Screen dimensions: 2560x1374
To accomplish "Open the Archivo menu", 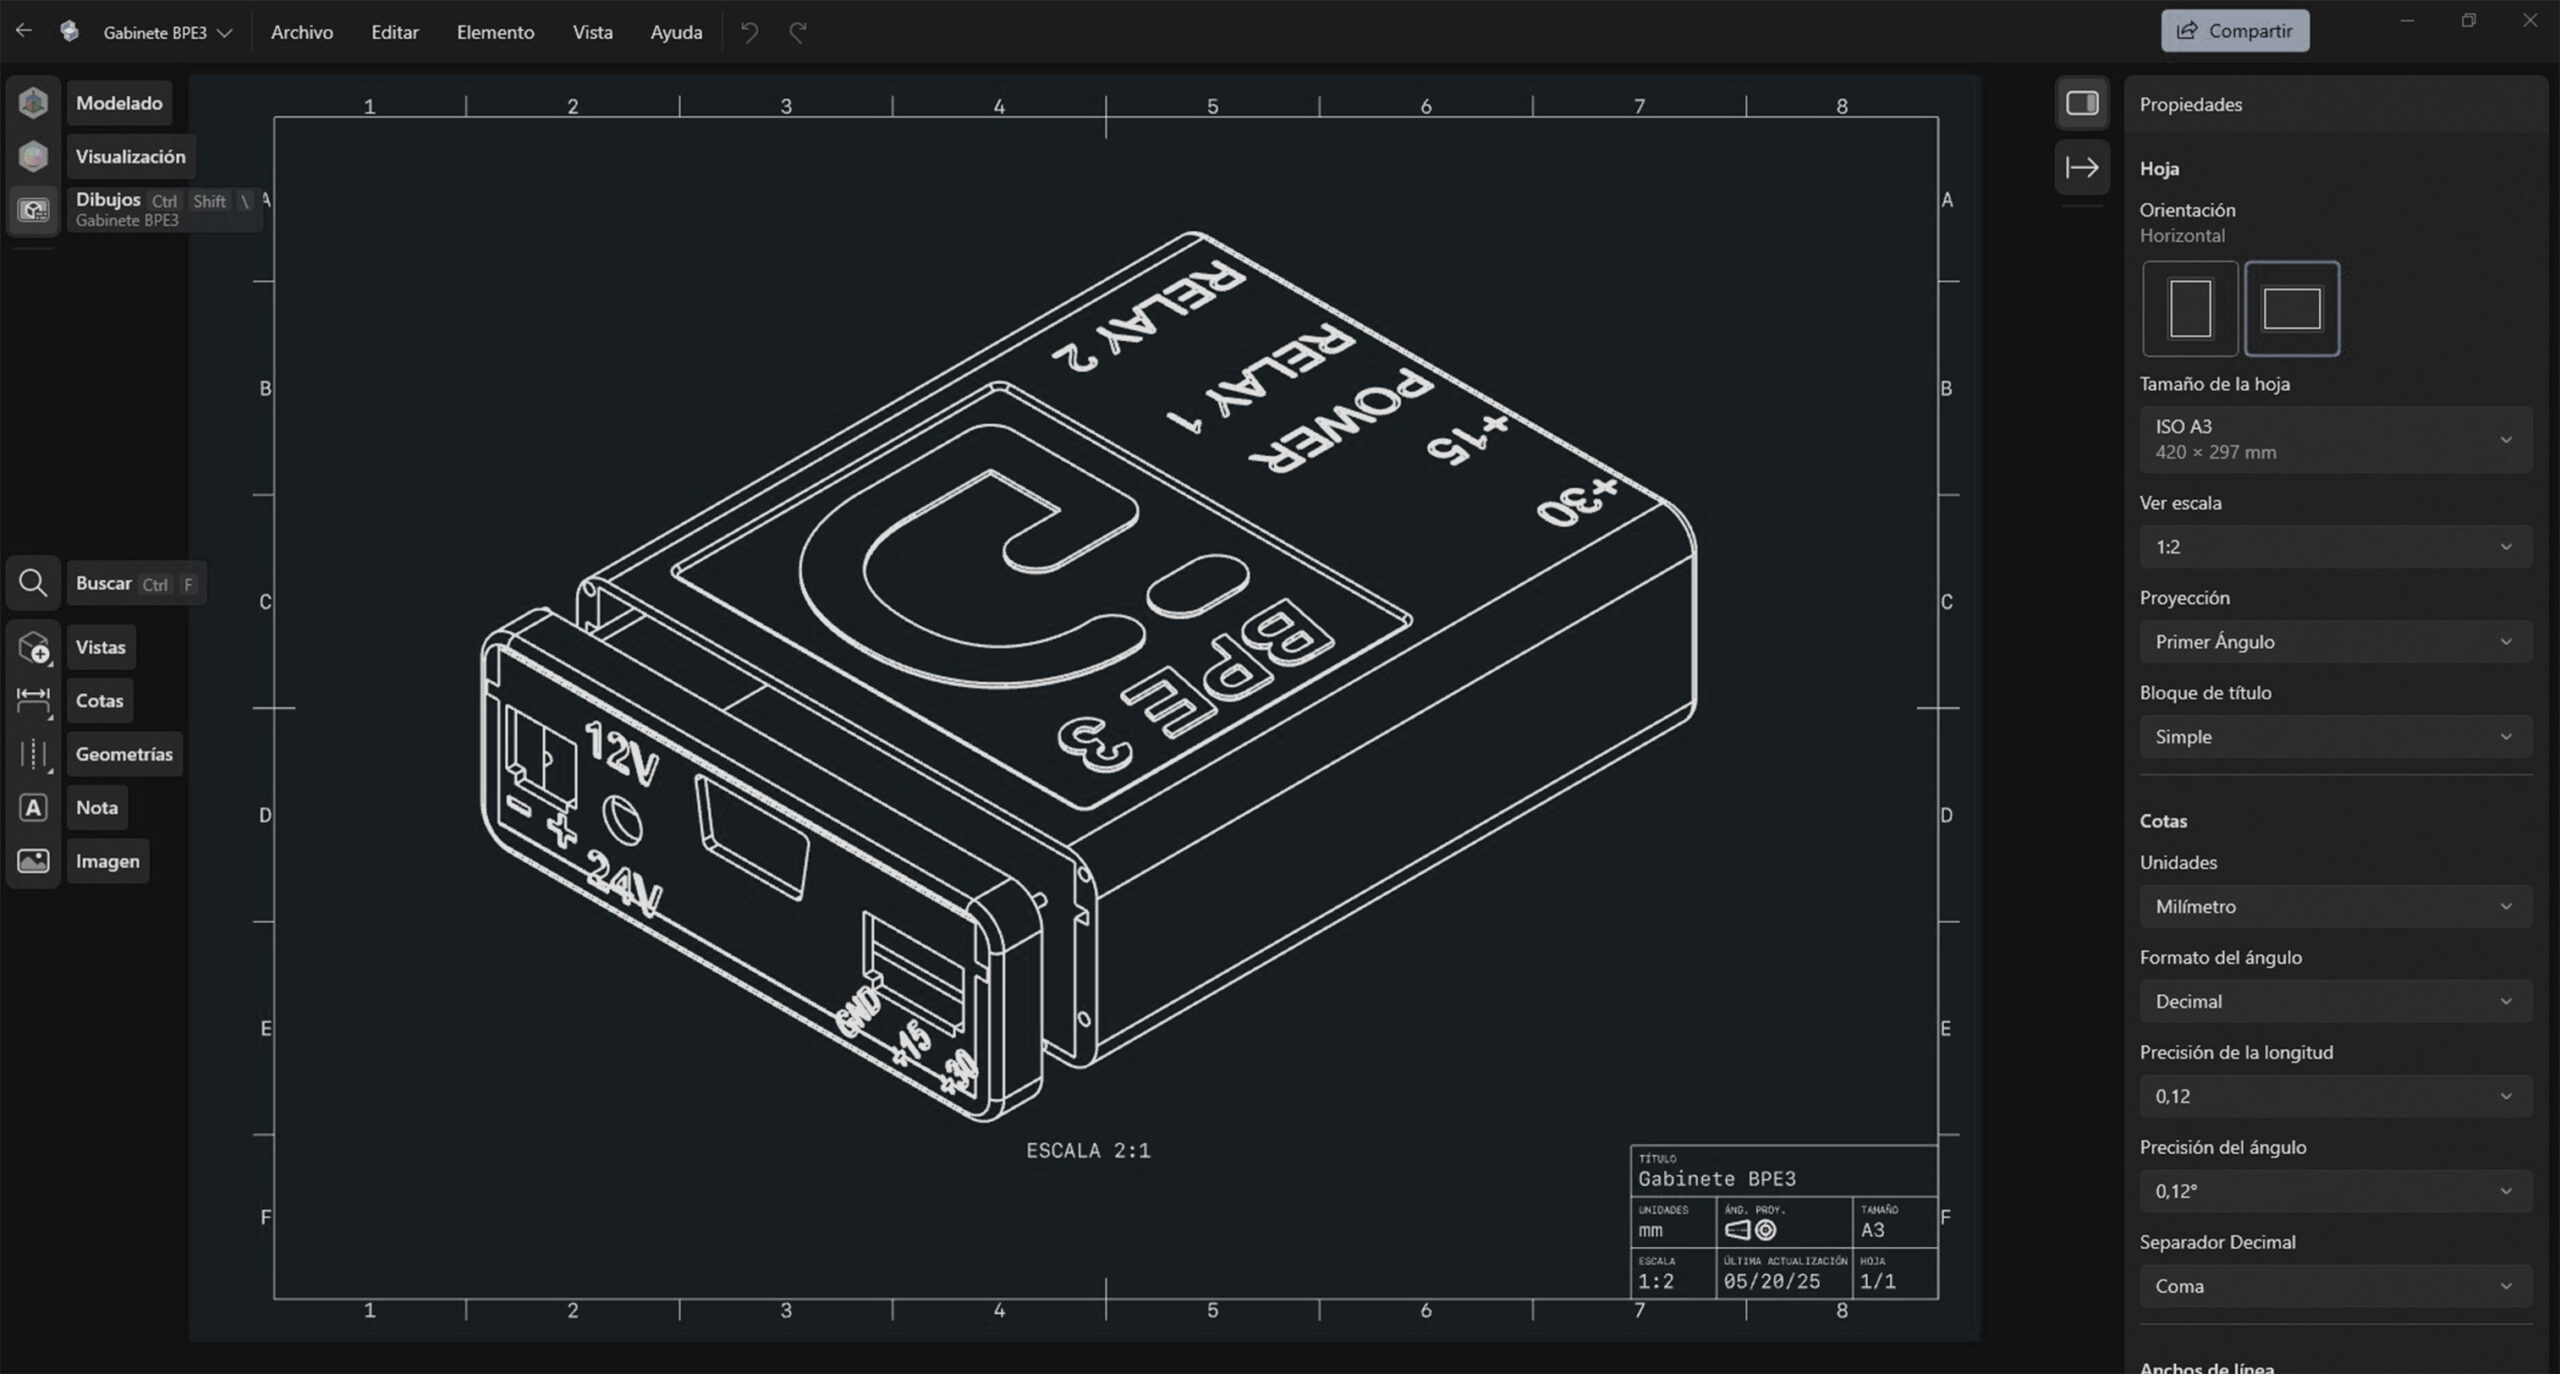I will click(x=301, y=32).
